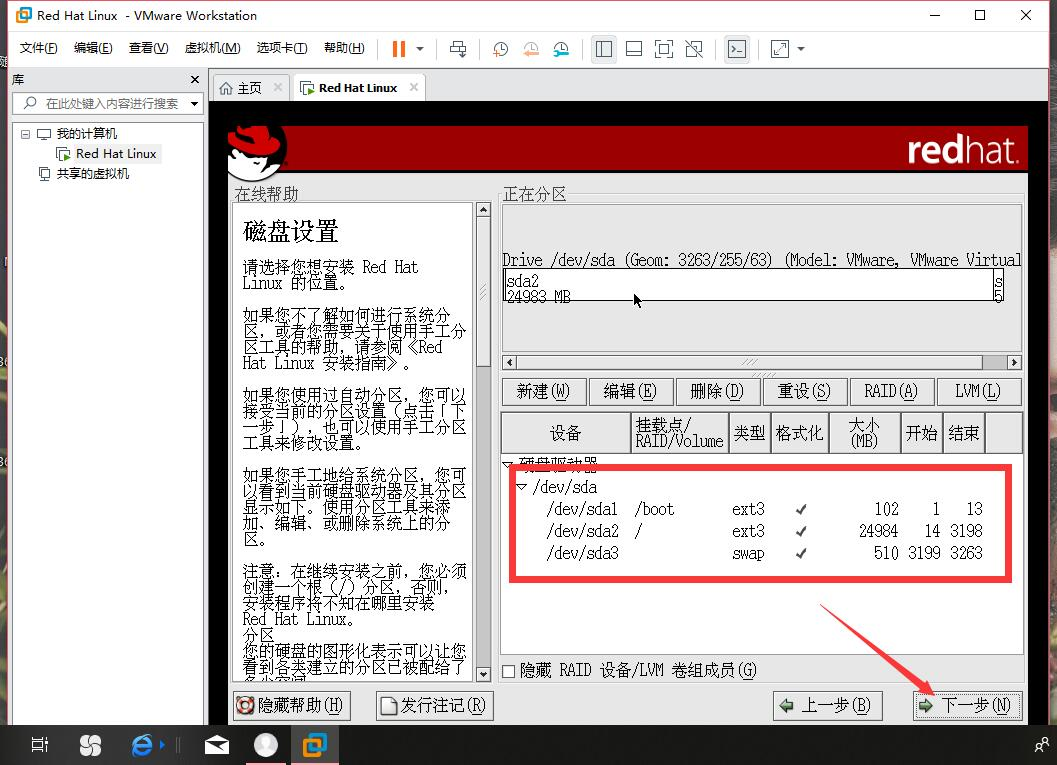
Task: Collapse the 硬盘驱动器 tree node
Action: 508,464
